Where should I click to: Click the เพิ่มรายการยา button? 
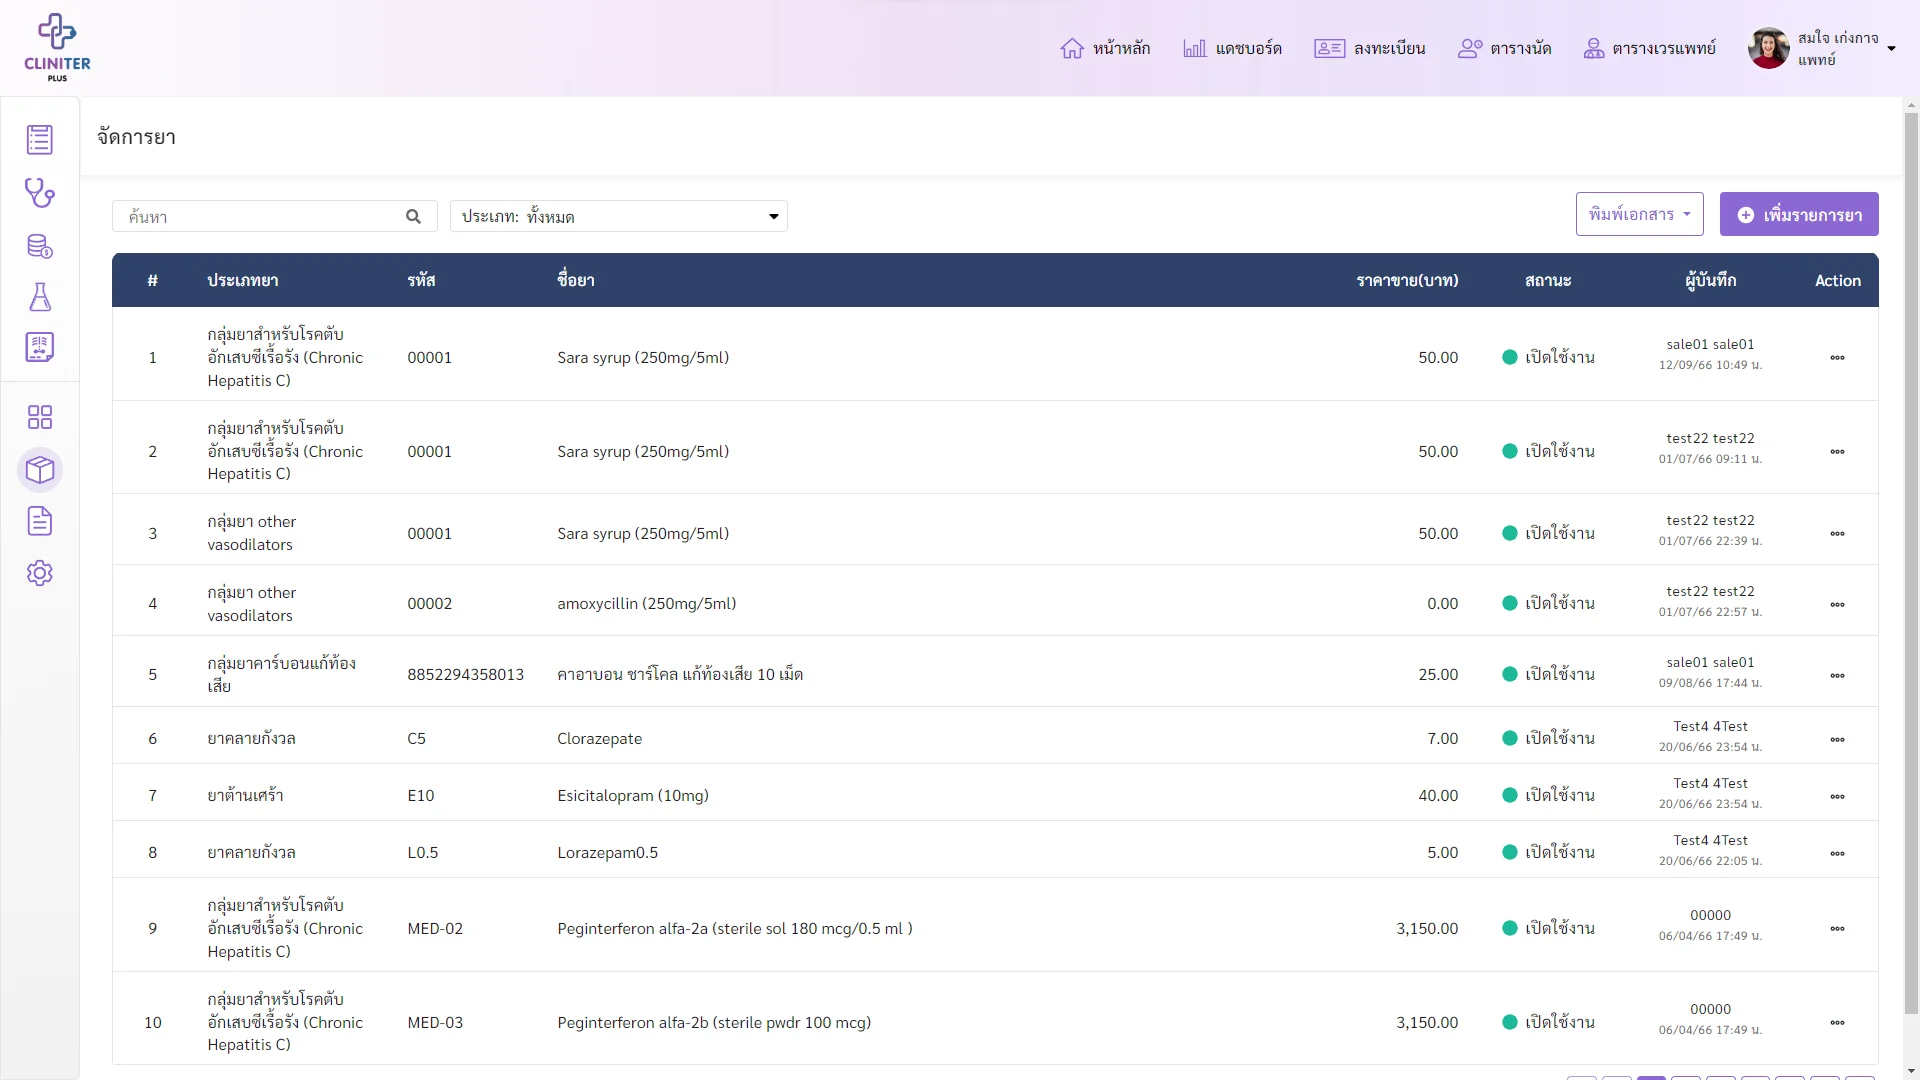[x=1799, y=214]
